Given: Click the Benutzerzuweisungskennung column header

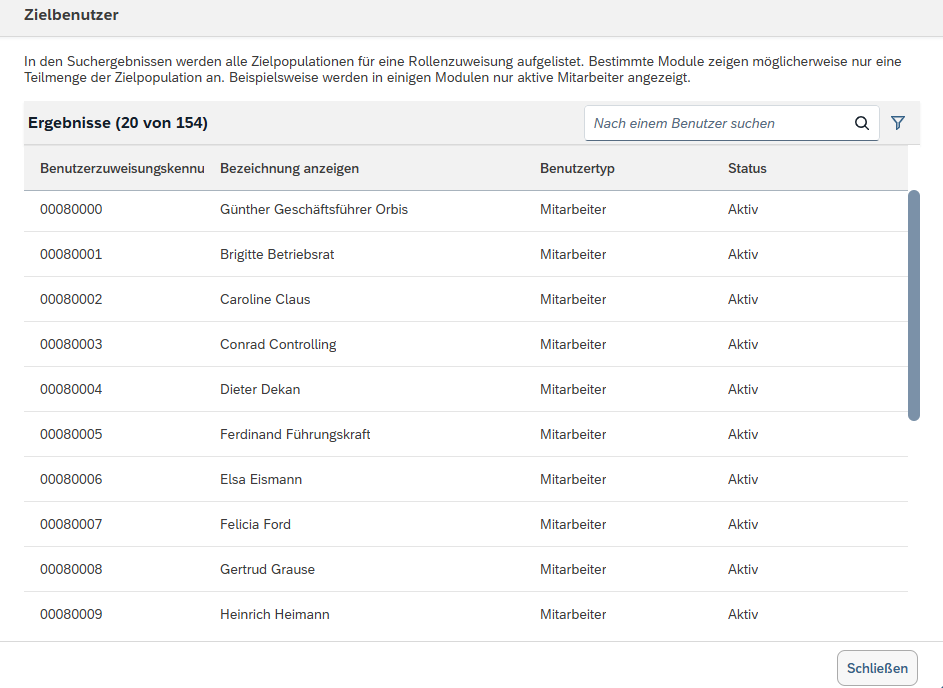Looking at the screenshot, I should (x=122, y=168).
